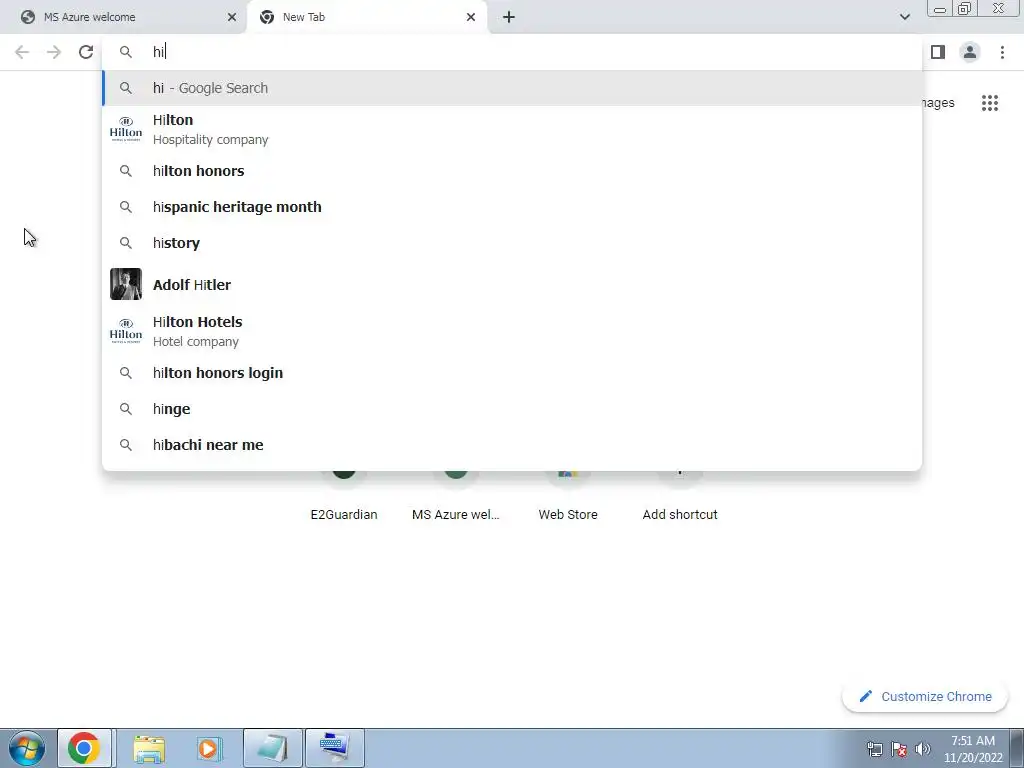Screen dimensions: 1024x768
Task: Click the Hilton logo in the Hilton Hospitality company suggestion
Action: click(126, 129)
